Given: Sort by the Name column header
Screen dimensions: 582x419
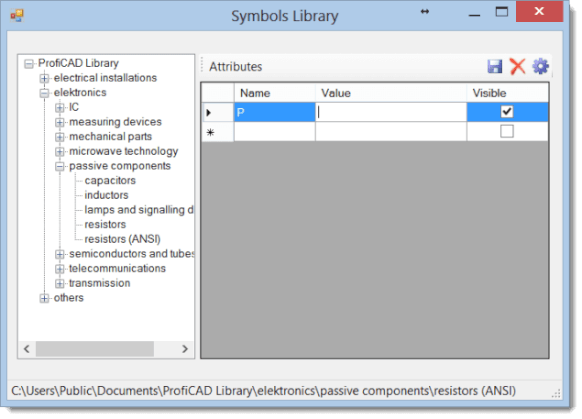Looking at the screenshot, I should coord(275,93).
